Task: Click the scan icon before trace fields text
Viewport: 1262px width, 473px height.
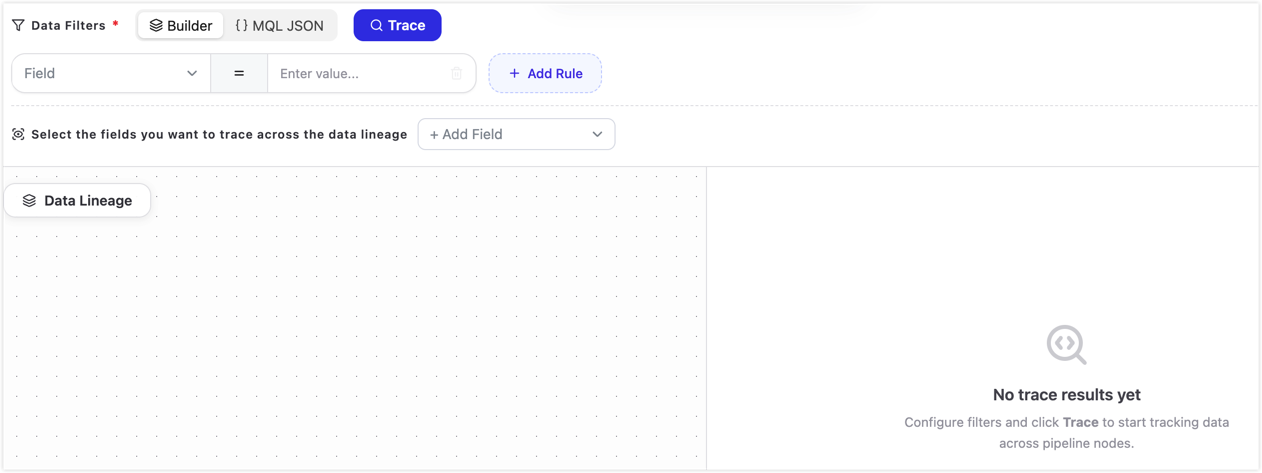Action: point(18,134)
